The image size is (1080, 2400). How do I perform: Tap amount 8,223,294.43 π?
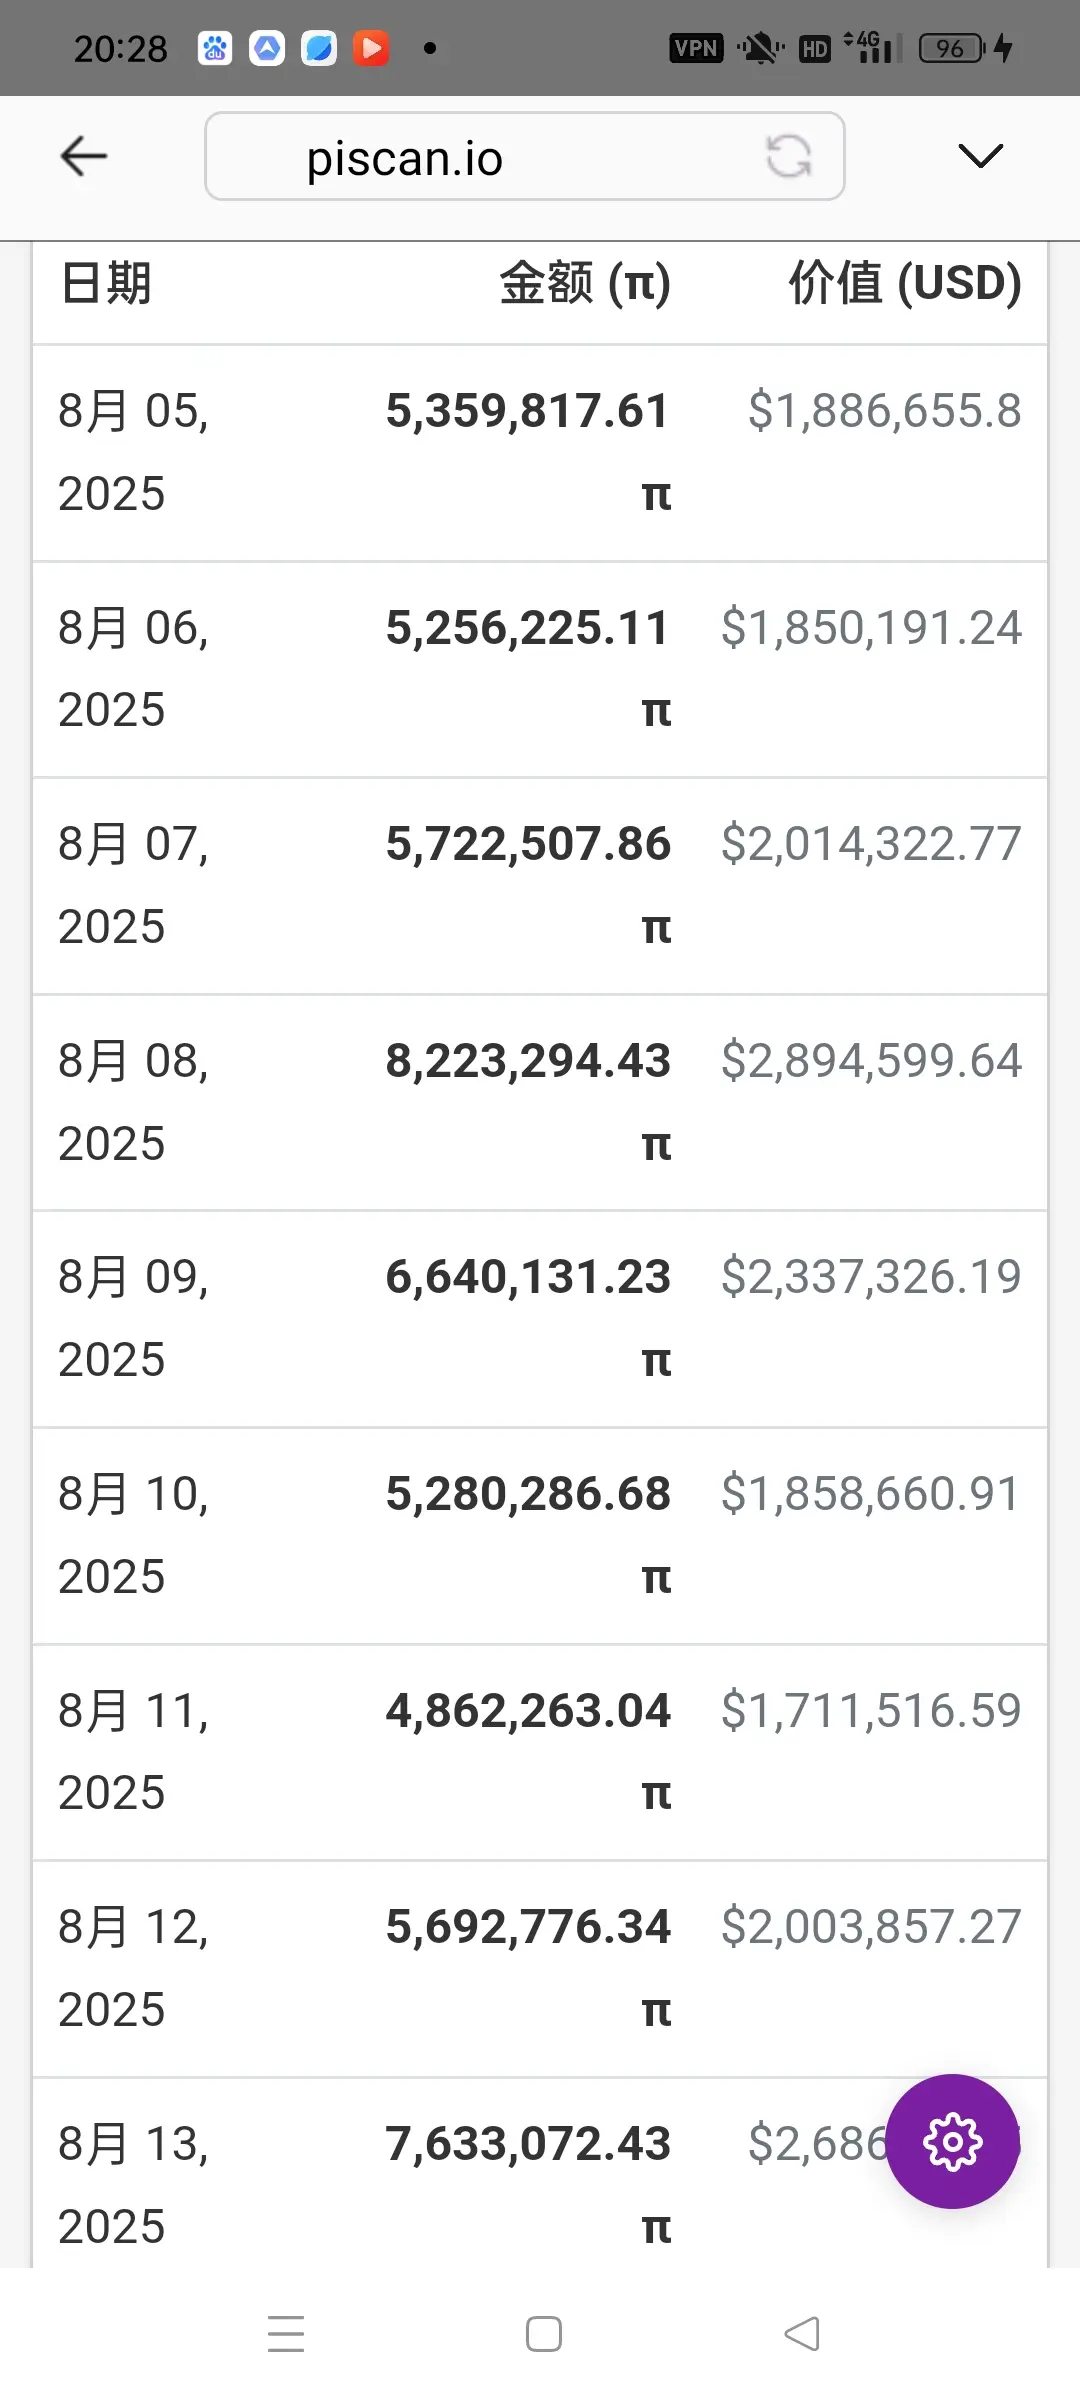click(x=528, y=1102)
